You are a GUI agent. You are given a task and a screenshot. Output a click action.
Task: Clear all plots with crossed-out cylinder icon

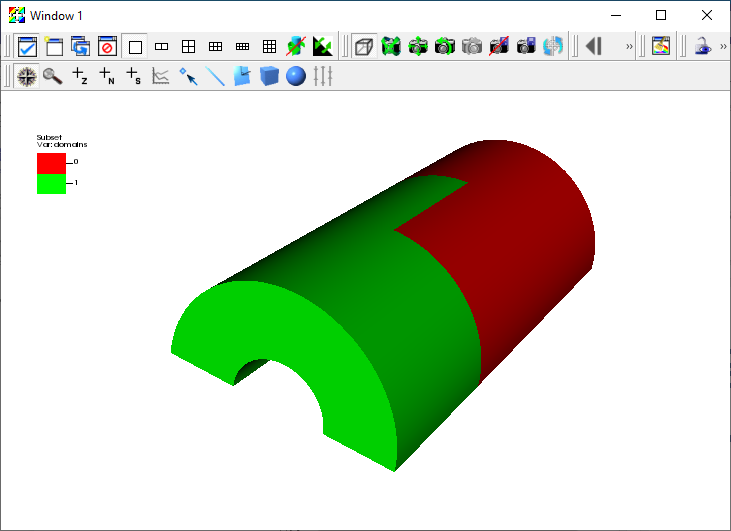tap(296, 46)
